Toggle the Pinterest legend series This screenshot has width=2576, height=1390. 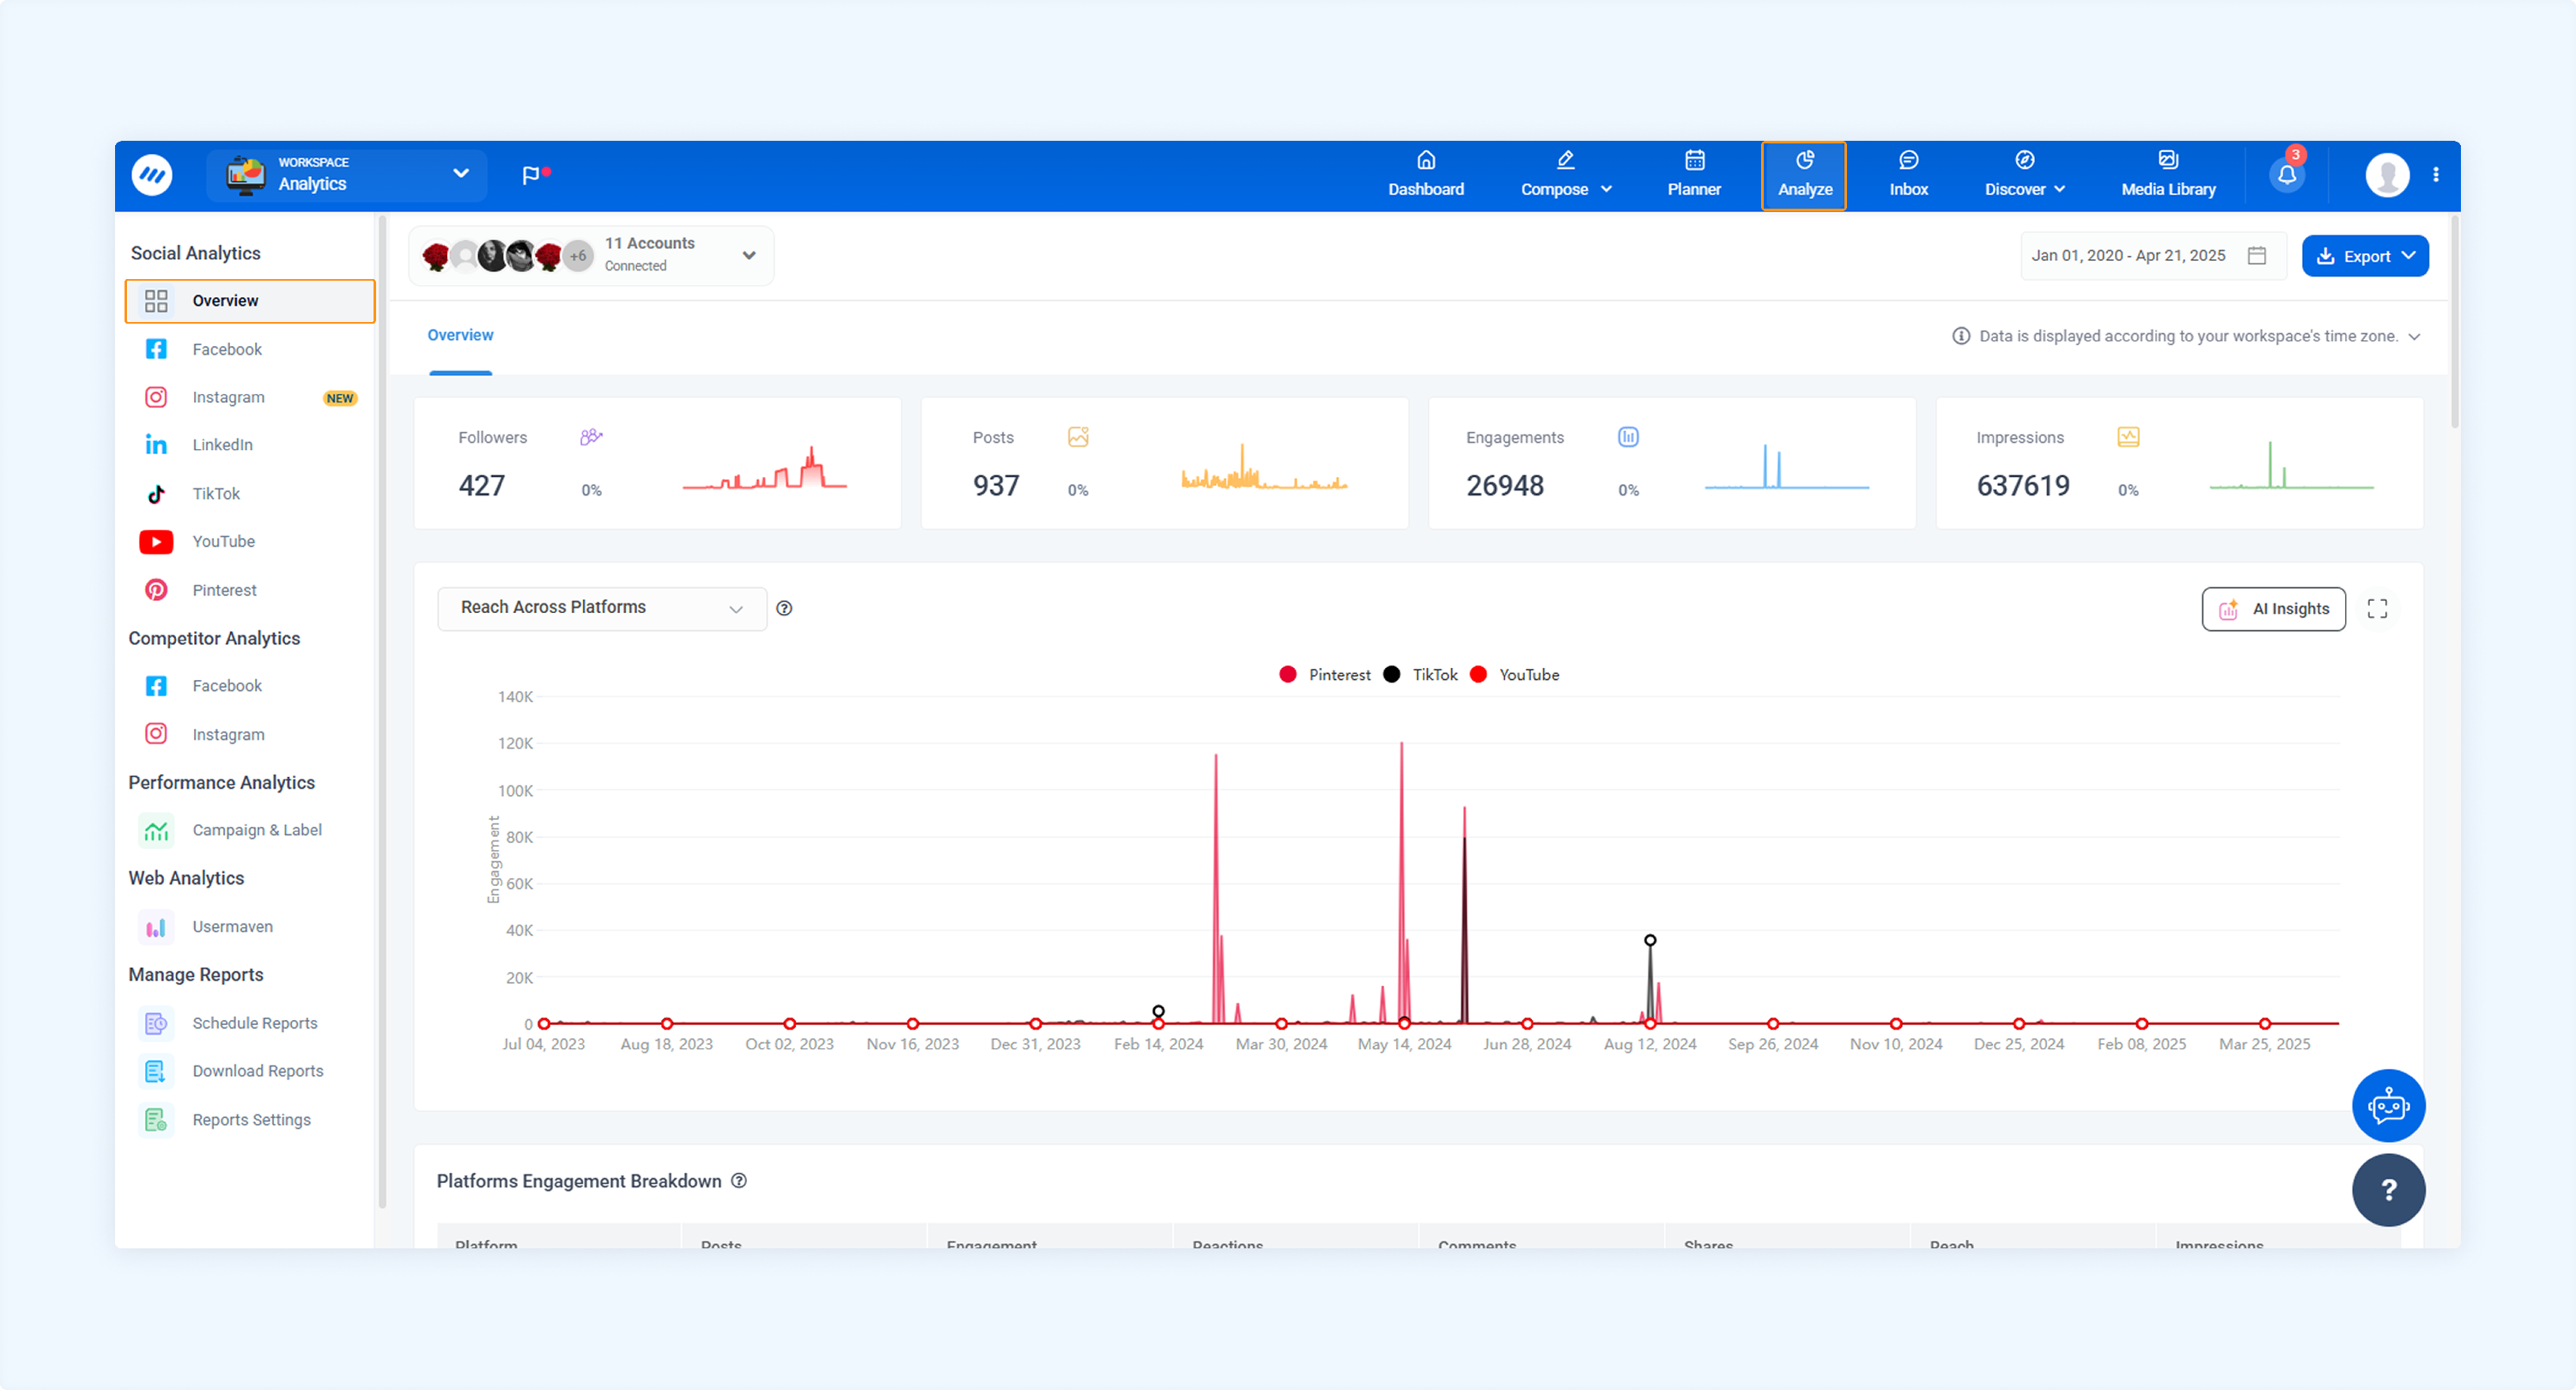pyautogui.click(x=1325, y=675)
